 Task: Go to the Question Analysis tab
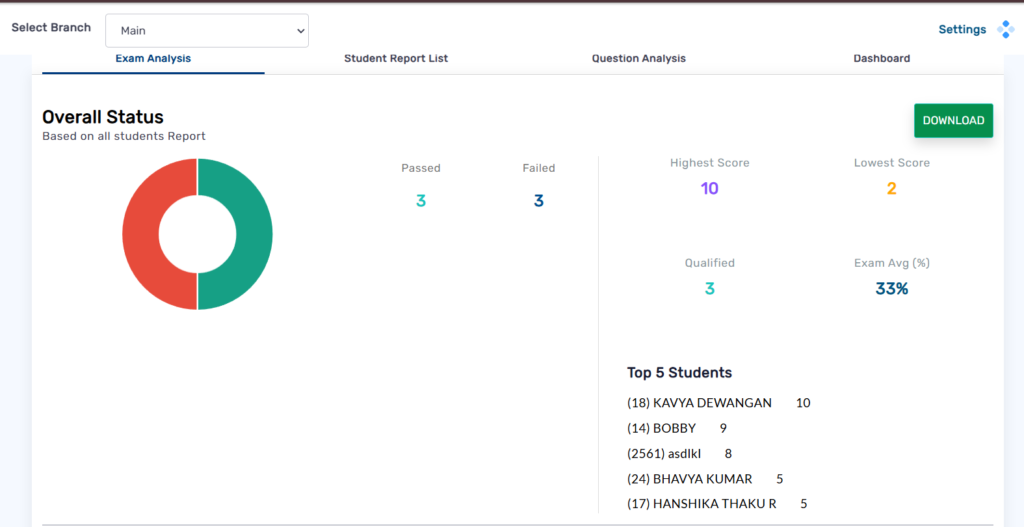639,59
